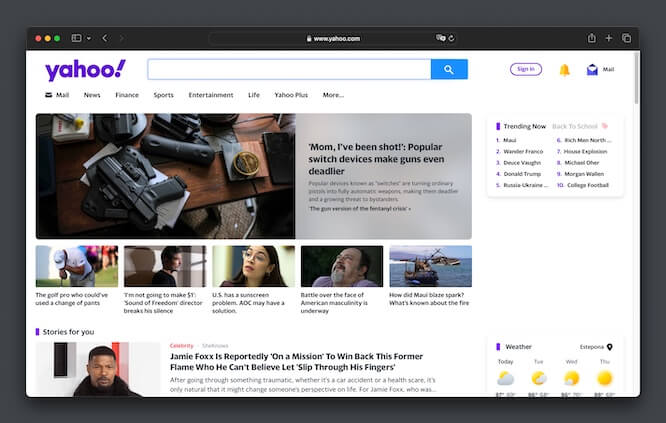The image size is (666, 423).
Task: Open the Maui blaze story thumbnail
Action: (430, 266)
